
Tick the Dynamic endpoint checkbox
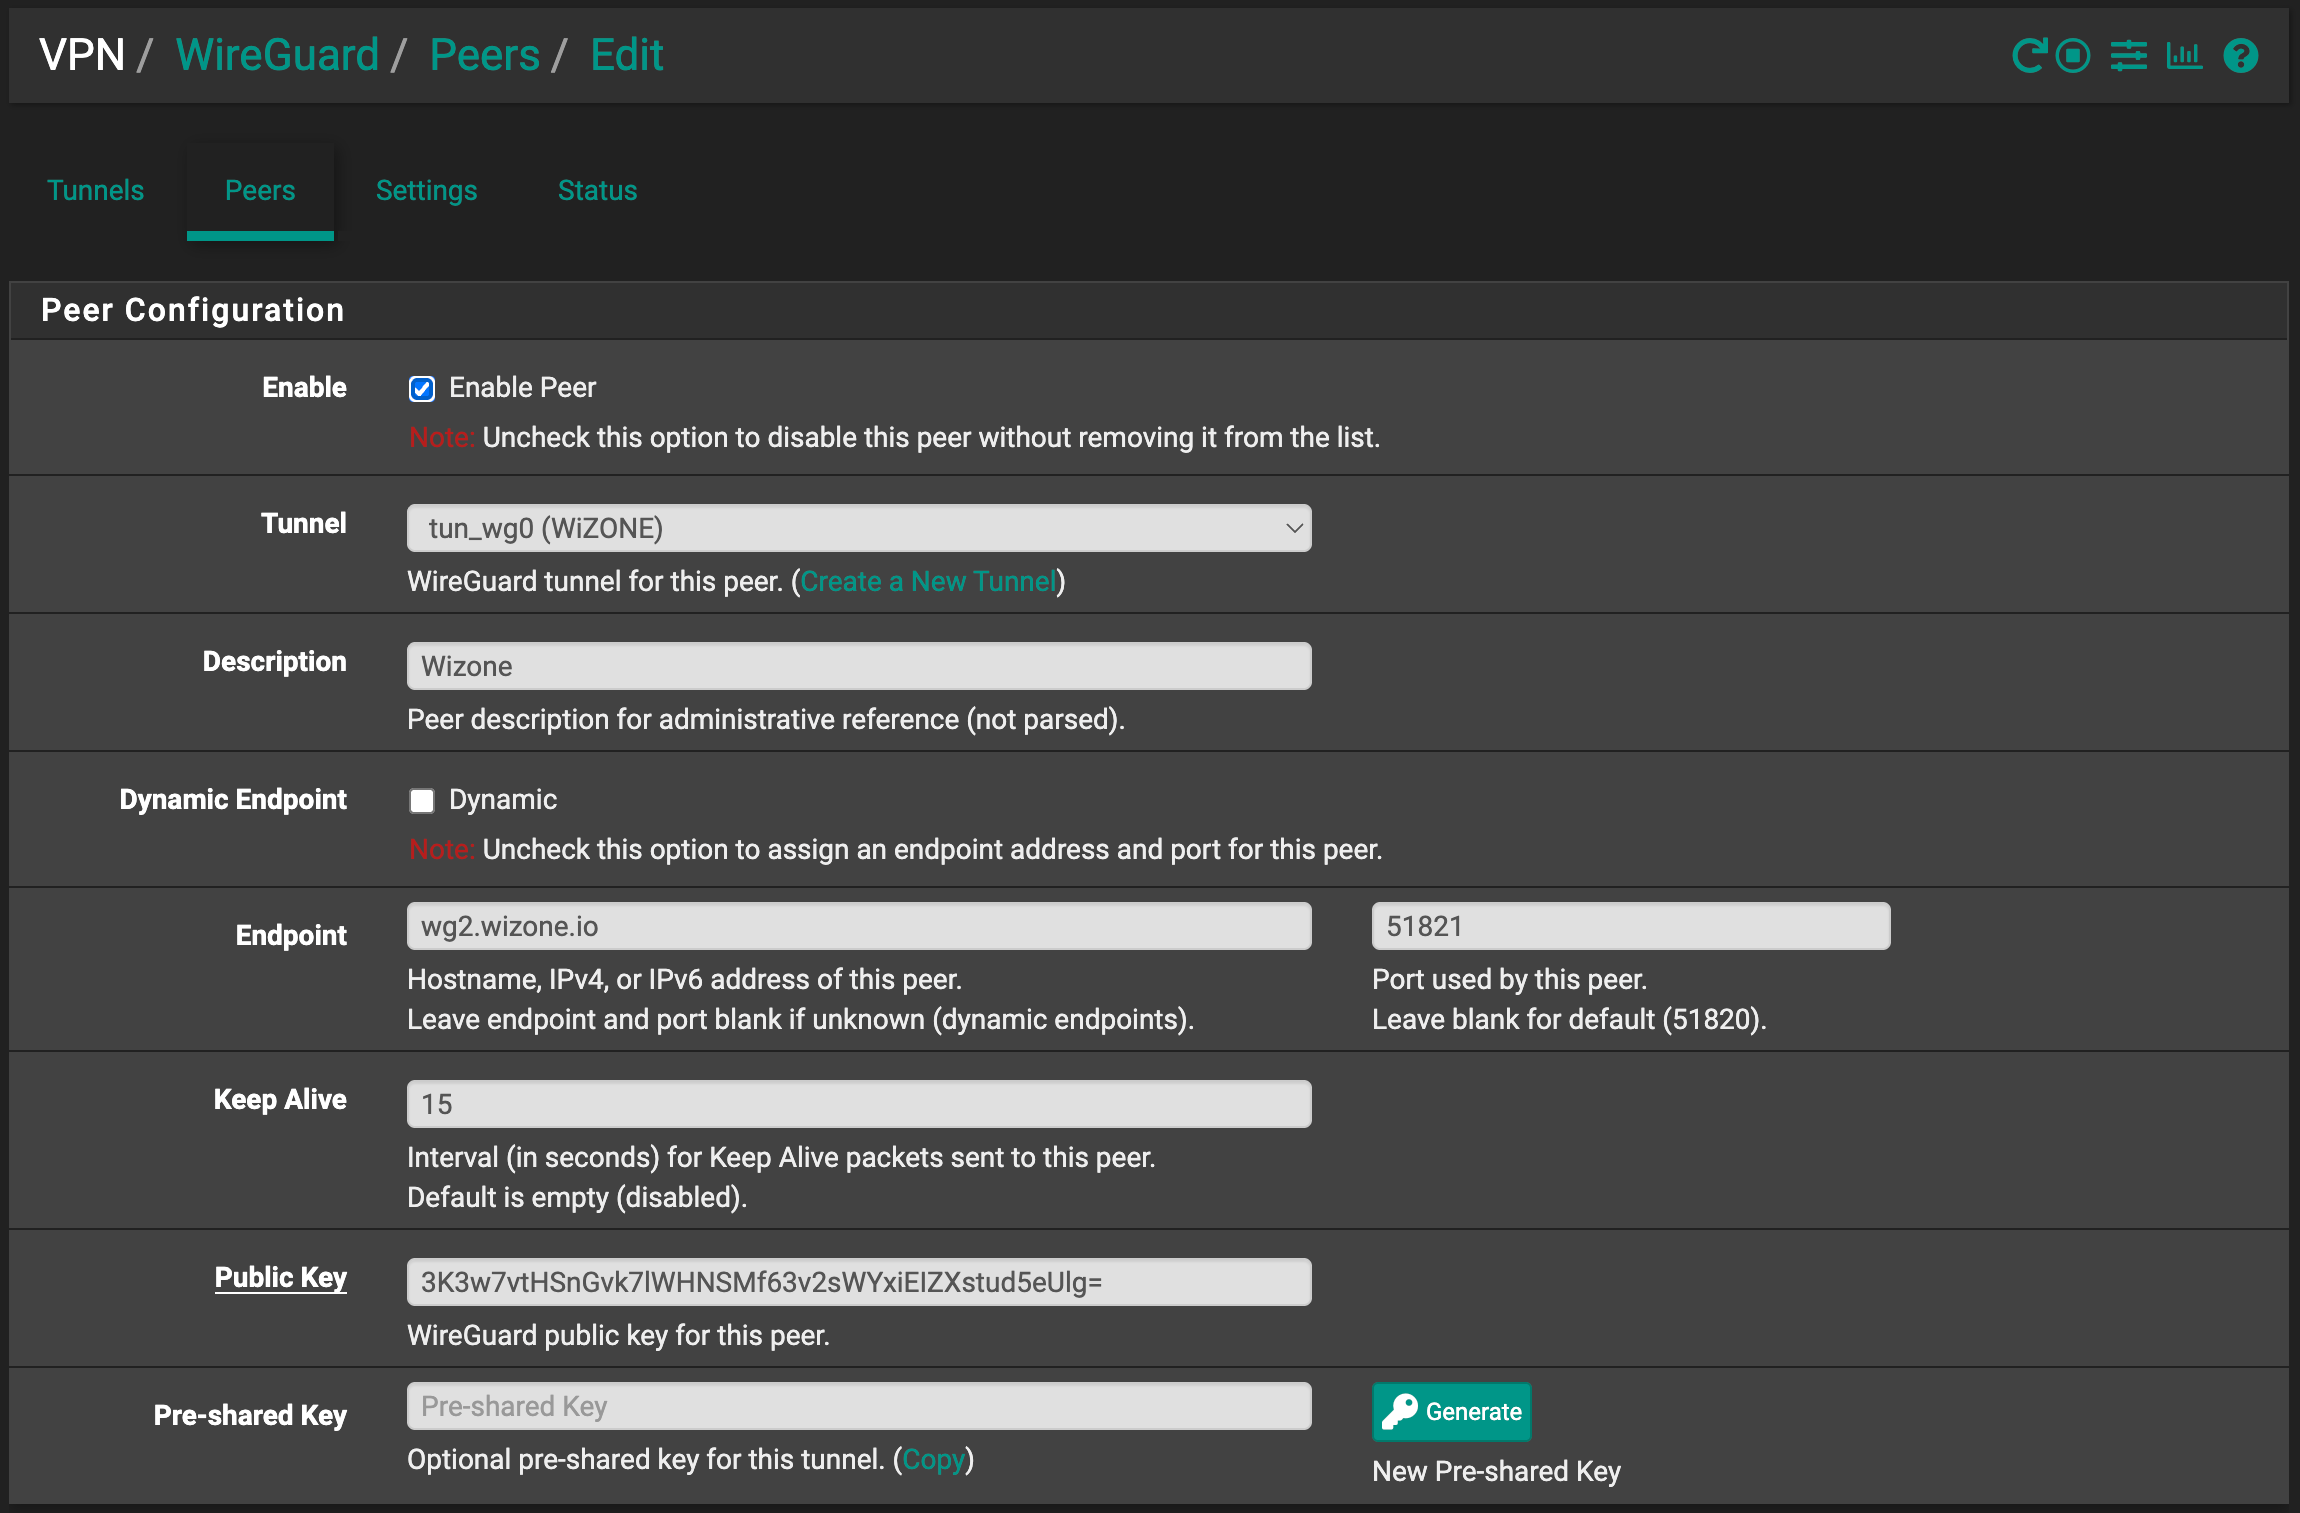click(422, 801)
